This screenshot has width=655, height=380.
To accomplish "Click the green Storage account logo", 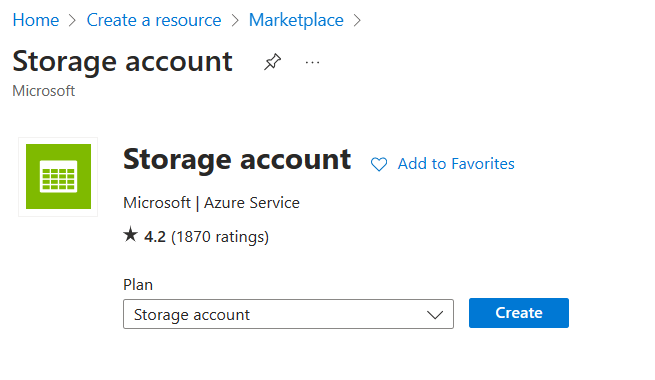I will [x=58, y=177].
